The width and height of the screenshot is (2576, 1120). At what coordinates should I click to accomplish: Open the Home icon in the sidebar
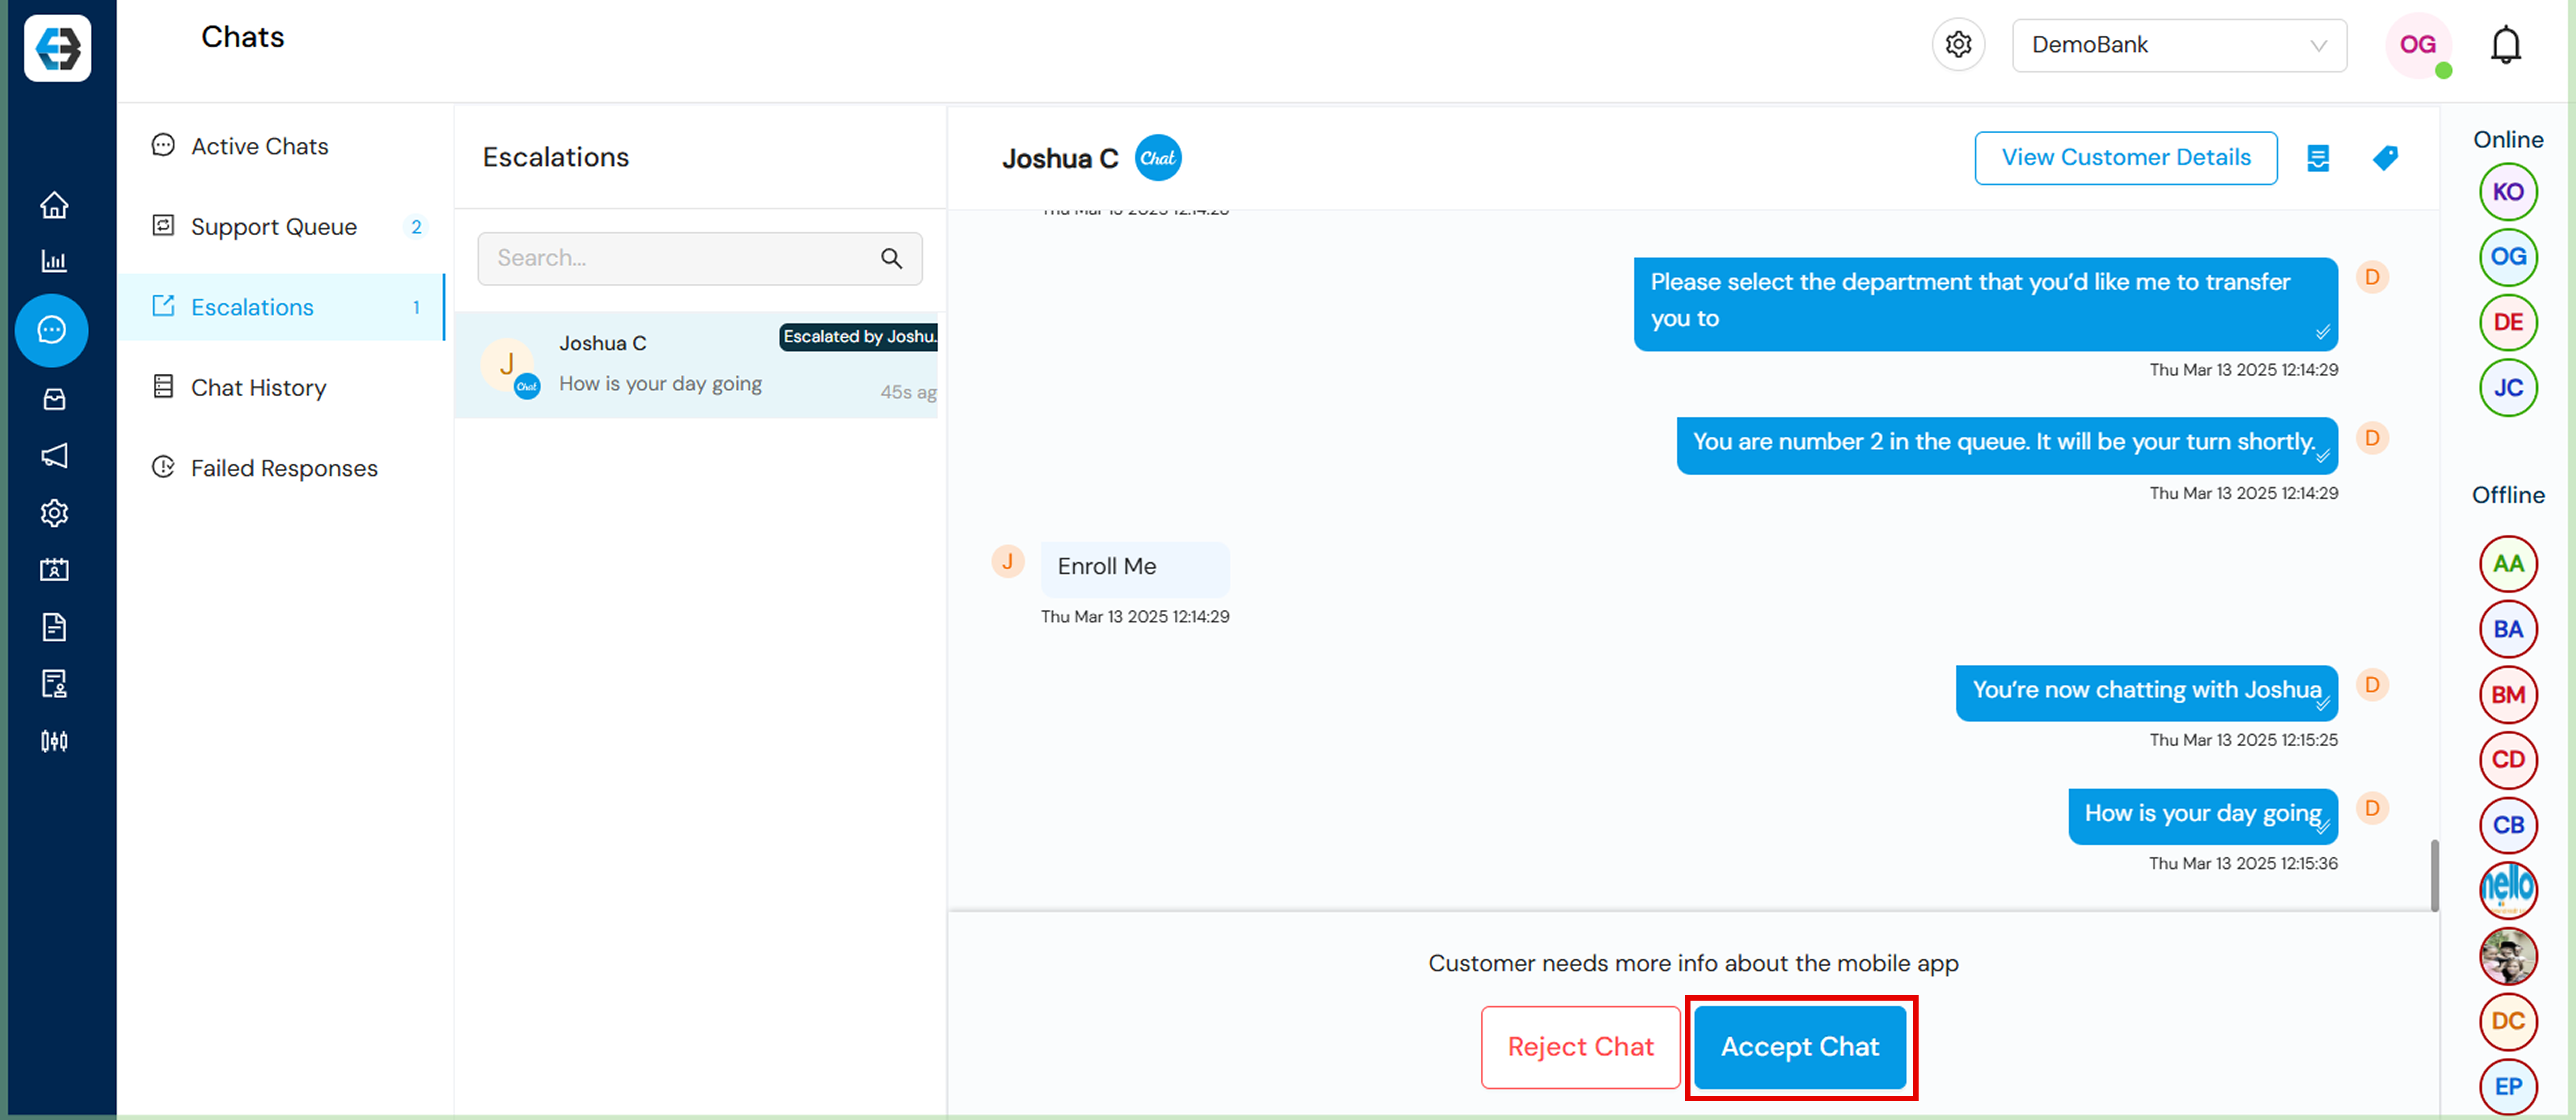54,205
